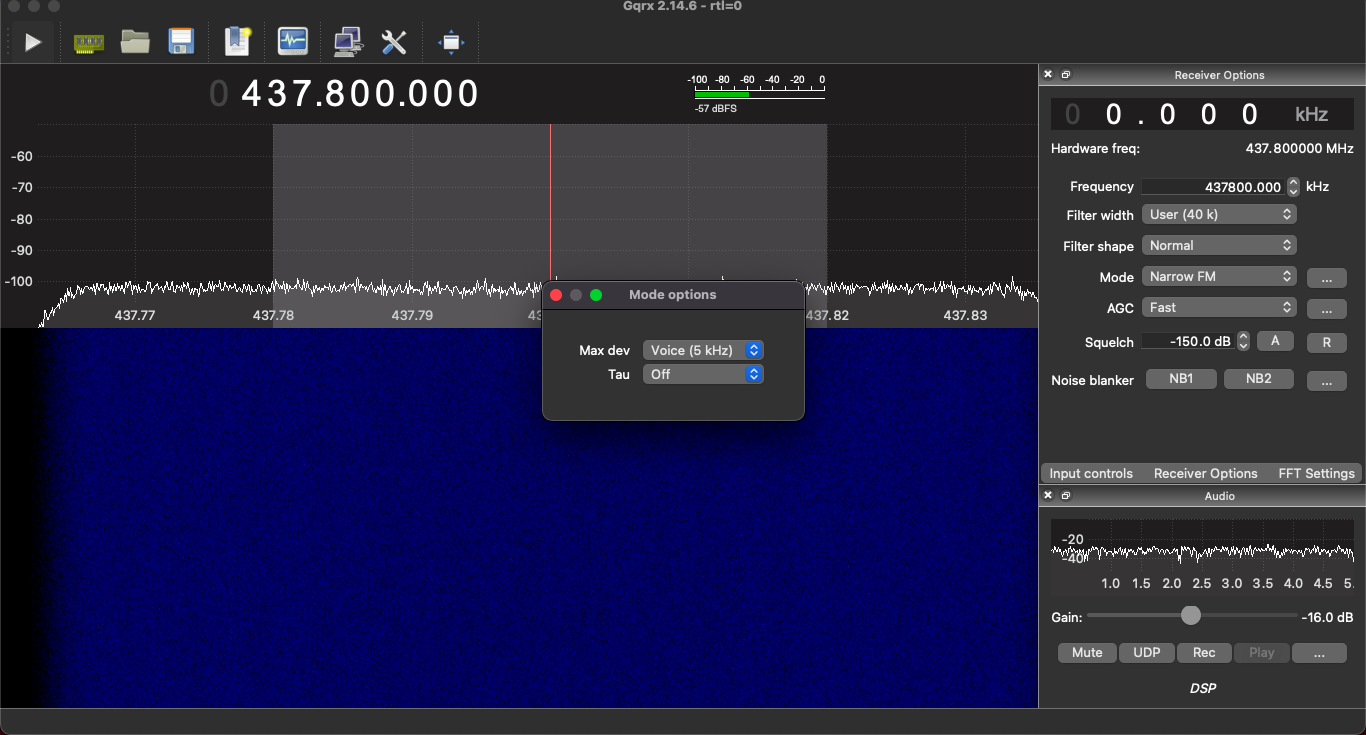The image size is (1366, 735).
Task: Toggle audio Mute button
Action: (x=1087, y=653)
